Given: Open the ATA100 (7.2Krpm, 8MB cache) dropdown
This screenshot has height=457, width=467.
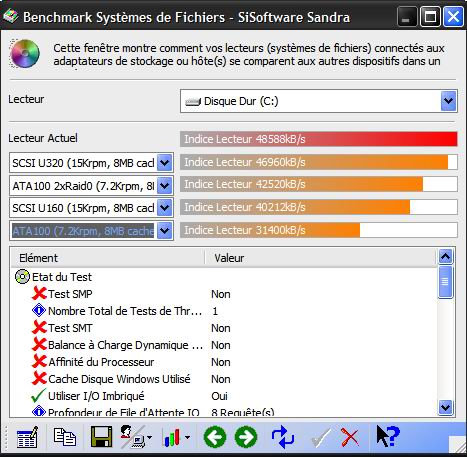Looking at the screenshot, I should (x=165, y=231).
